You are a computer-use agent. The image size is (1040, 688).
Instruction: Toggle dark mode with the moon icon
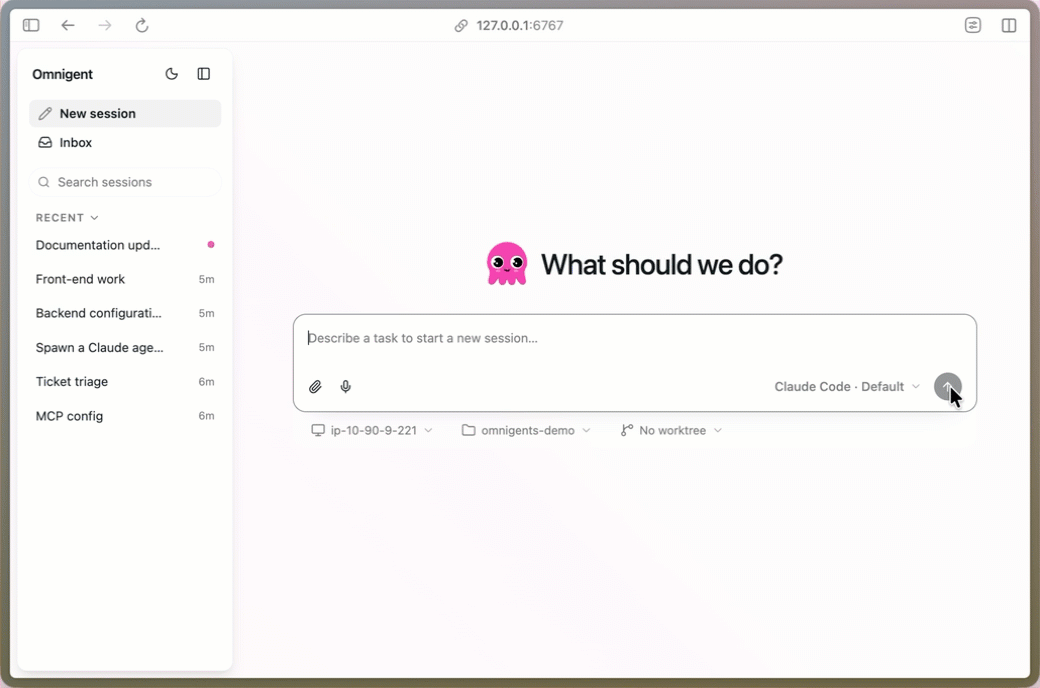pyautogui.click(x=171, y=74)
